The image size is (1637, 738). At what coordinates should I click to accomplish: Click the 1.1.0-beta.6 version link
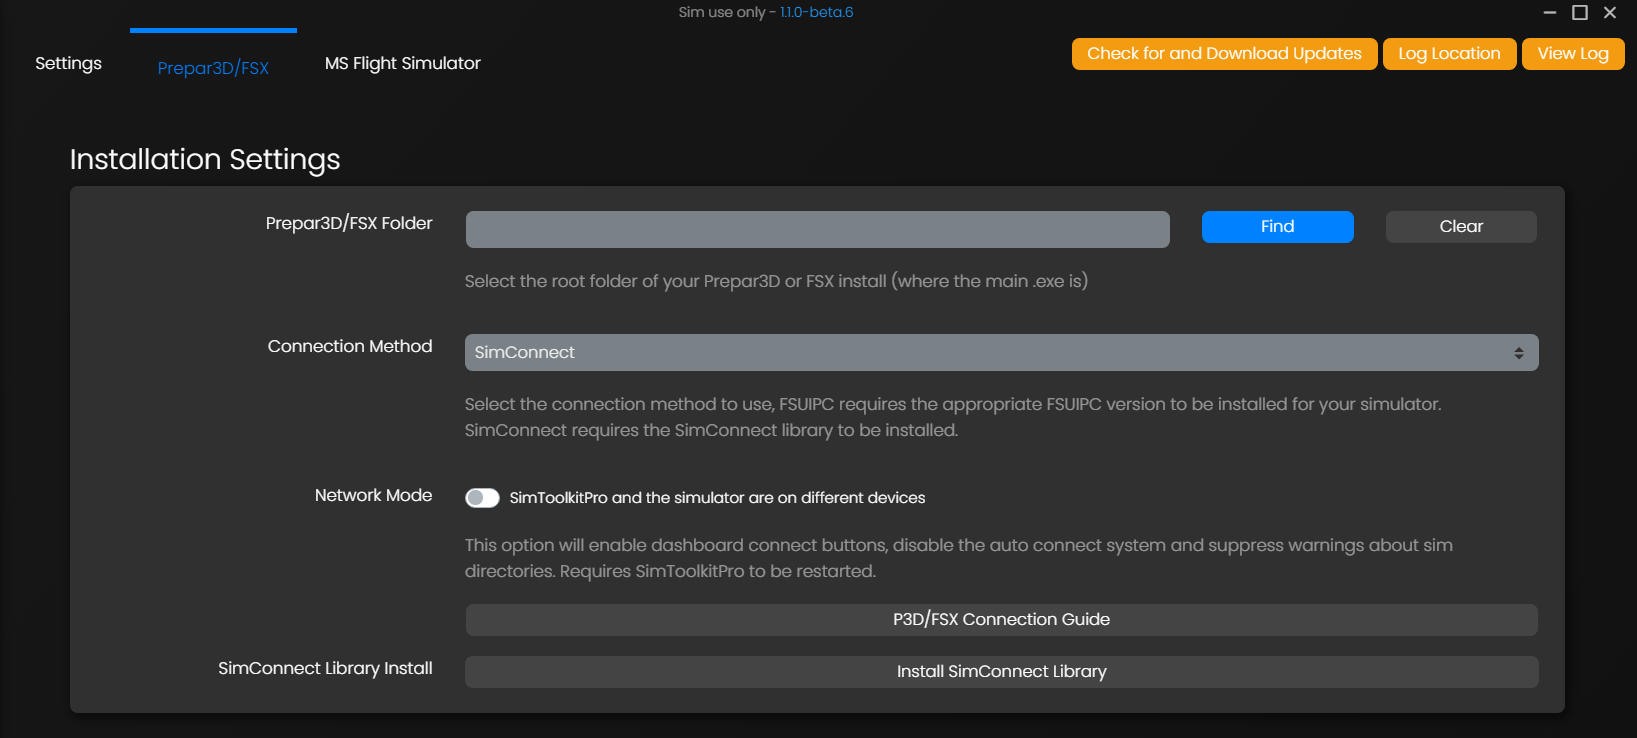coord(816,12)
